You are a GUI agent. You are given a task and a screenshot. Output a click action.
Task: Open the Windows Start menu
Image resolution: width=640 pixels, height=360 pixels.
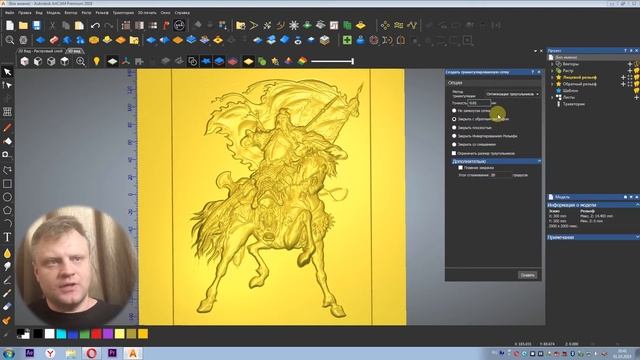pyautogui.click(x=8, y=353)
